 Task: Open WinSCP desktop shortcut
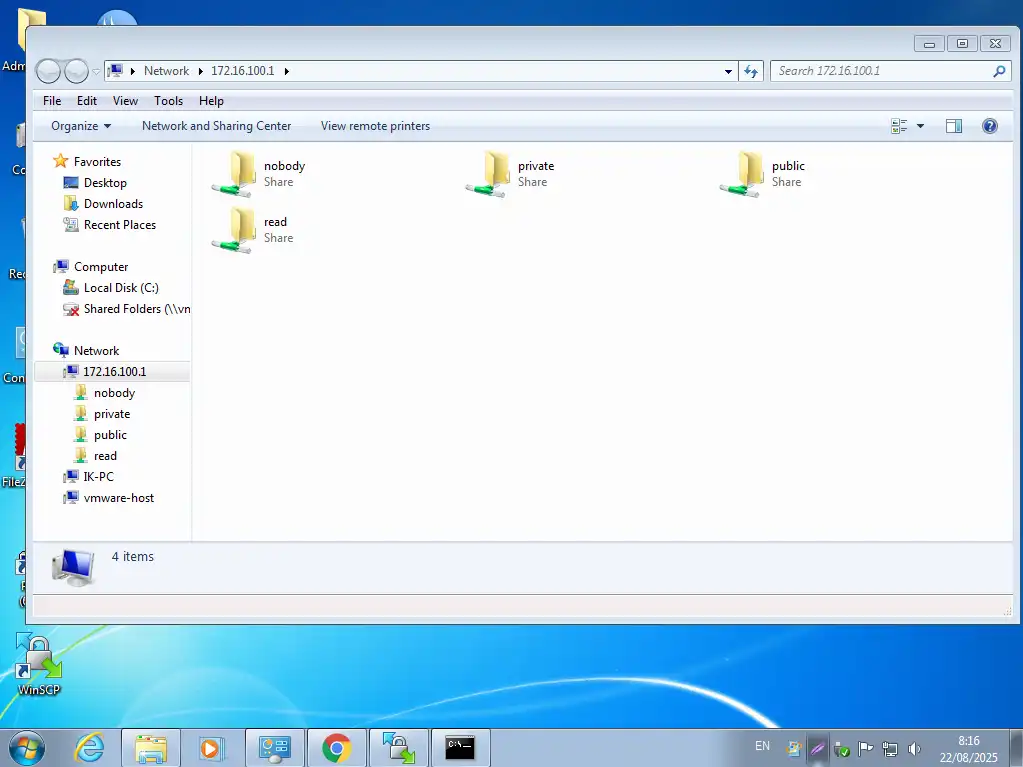[39, 664]
